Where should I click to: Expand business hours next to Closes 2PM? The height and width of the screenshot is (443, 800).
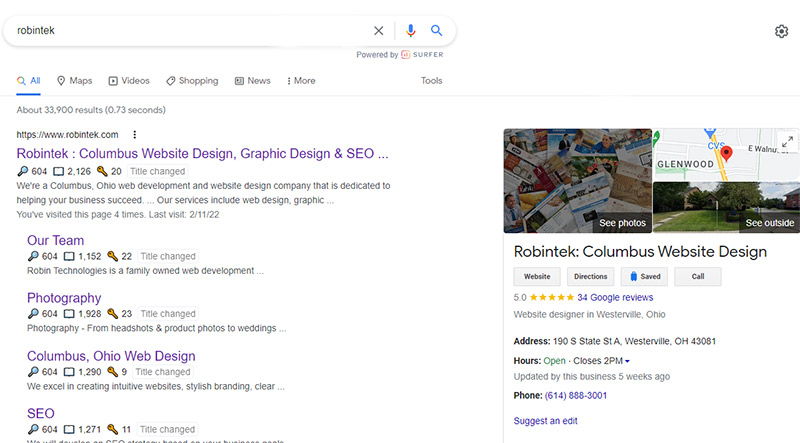pos(628,361)
